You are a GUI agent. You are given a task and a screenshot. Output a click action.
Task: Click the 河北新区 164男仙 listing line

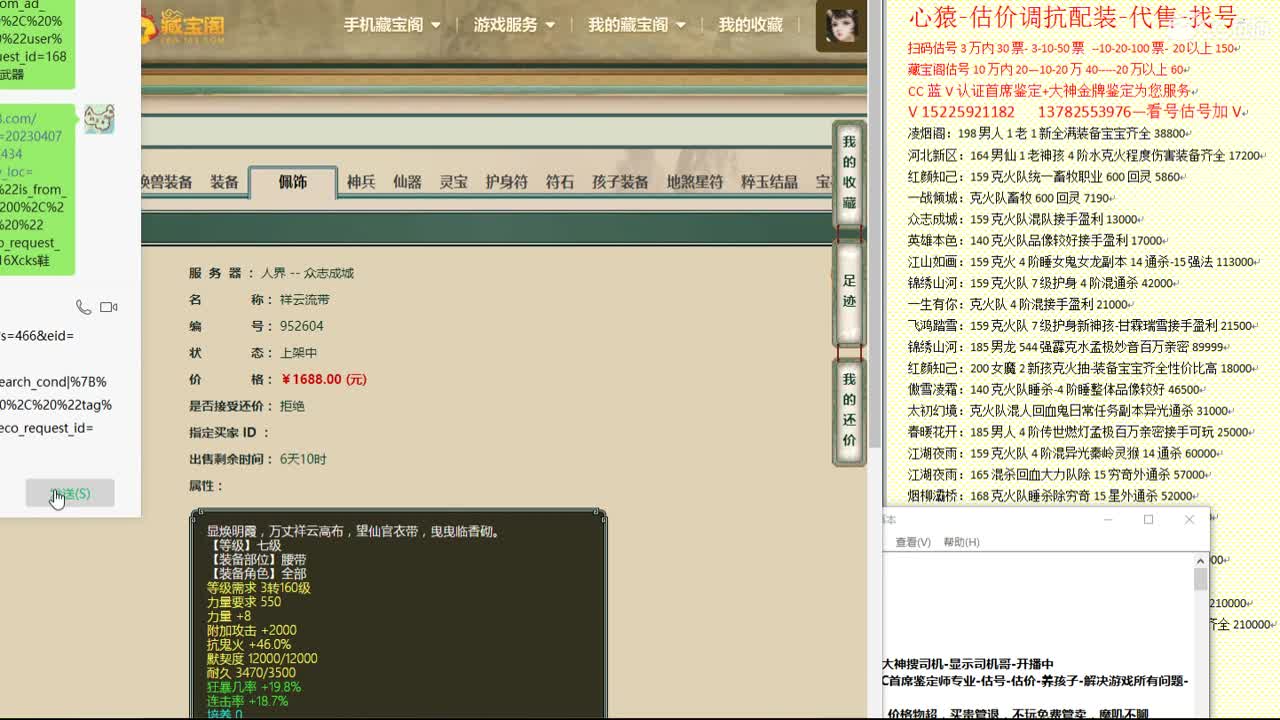1087,155
